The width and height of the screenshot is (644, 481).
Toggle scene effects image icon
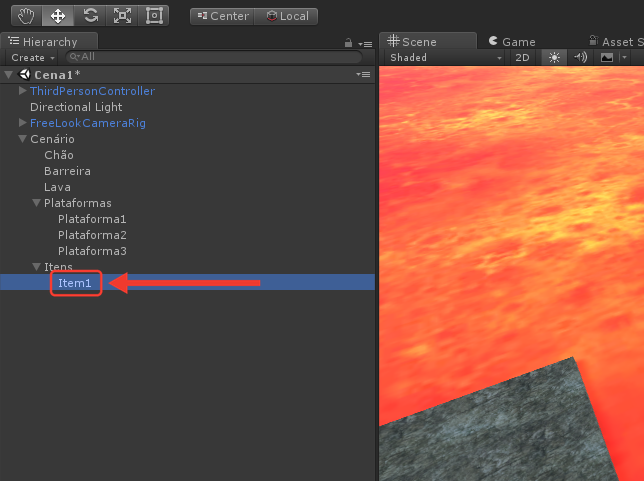pyautogui.click(x=607, y=58)
